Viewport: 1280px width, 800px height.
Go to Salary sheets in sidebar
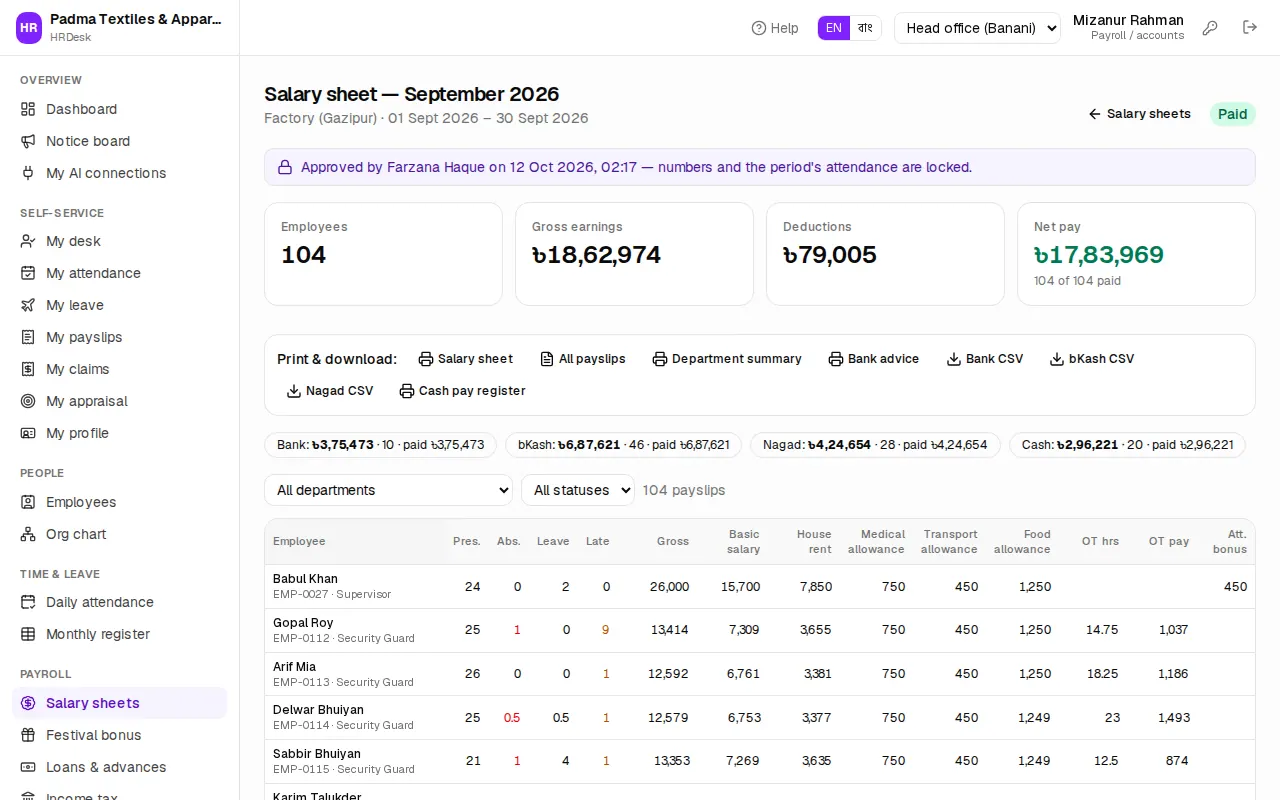(x=119, y=703)
